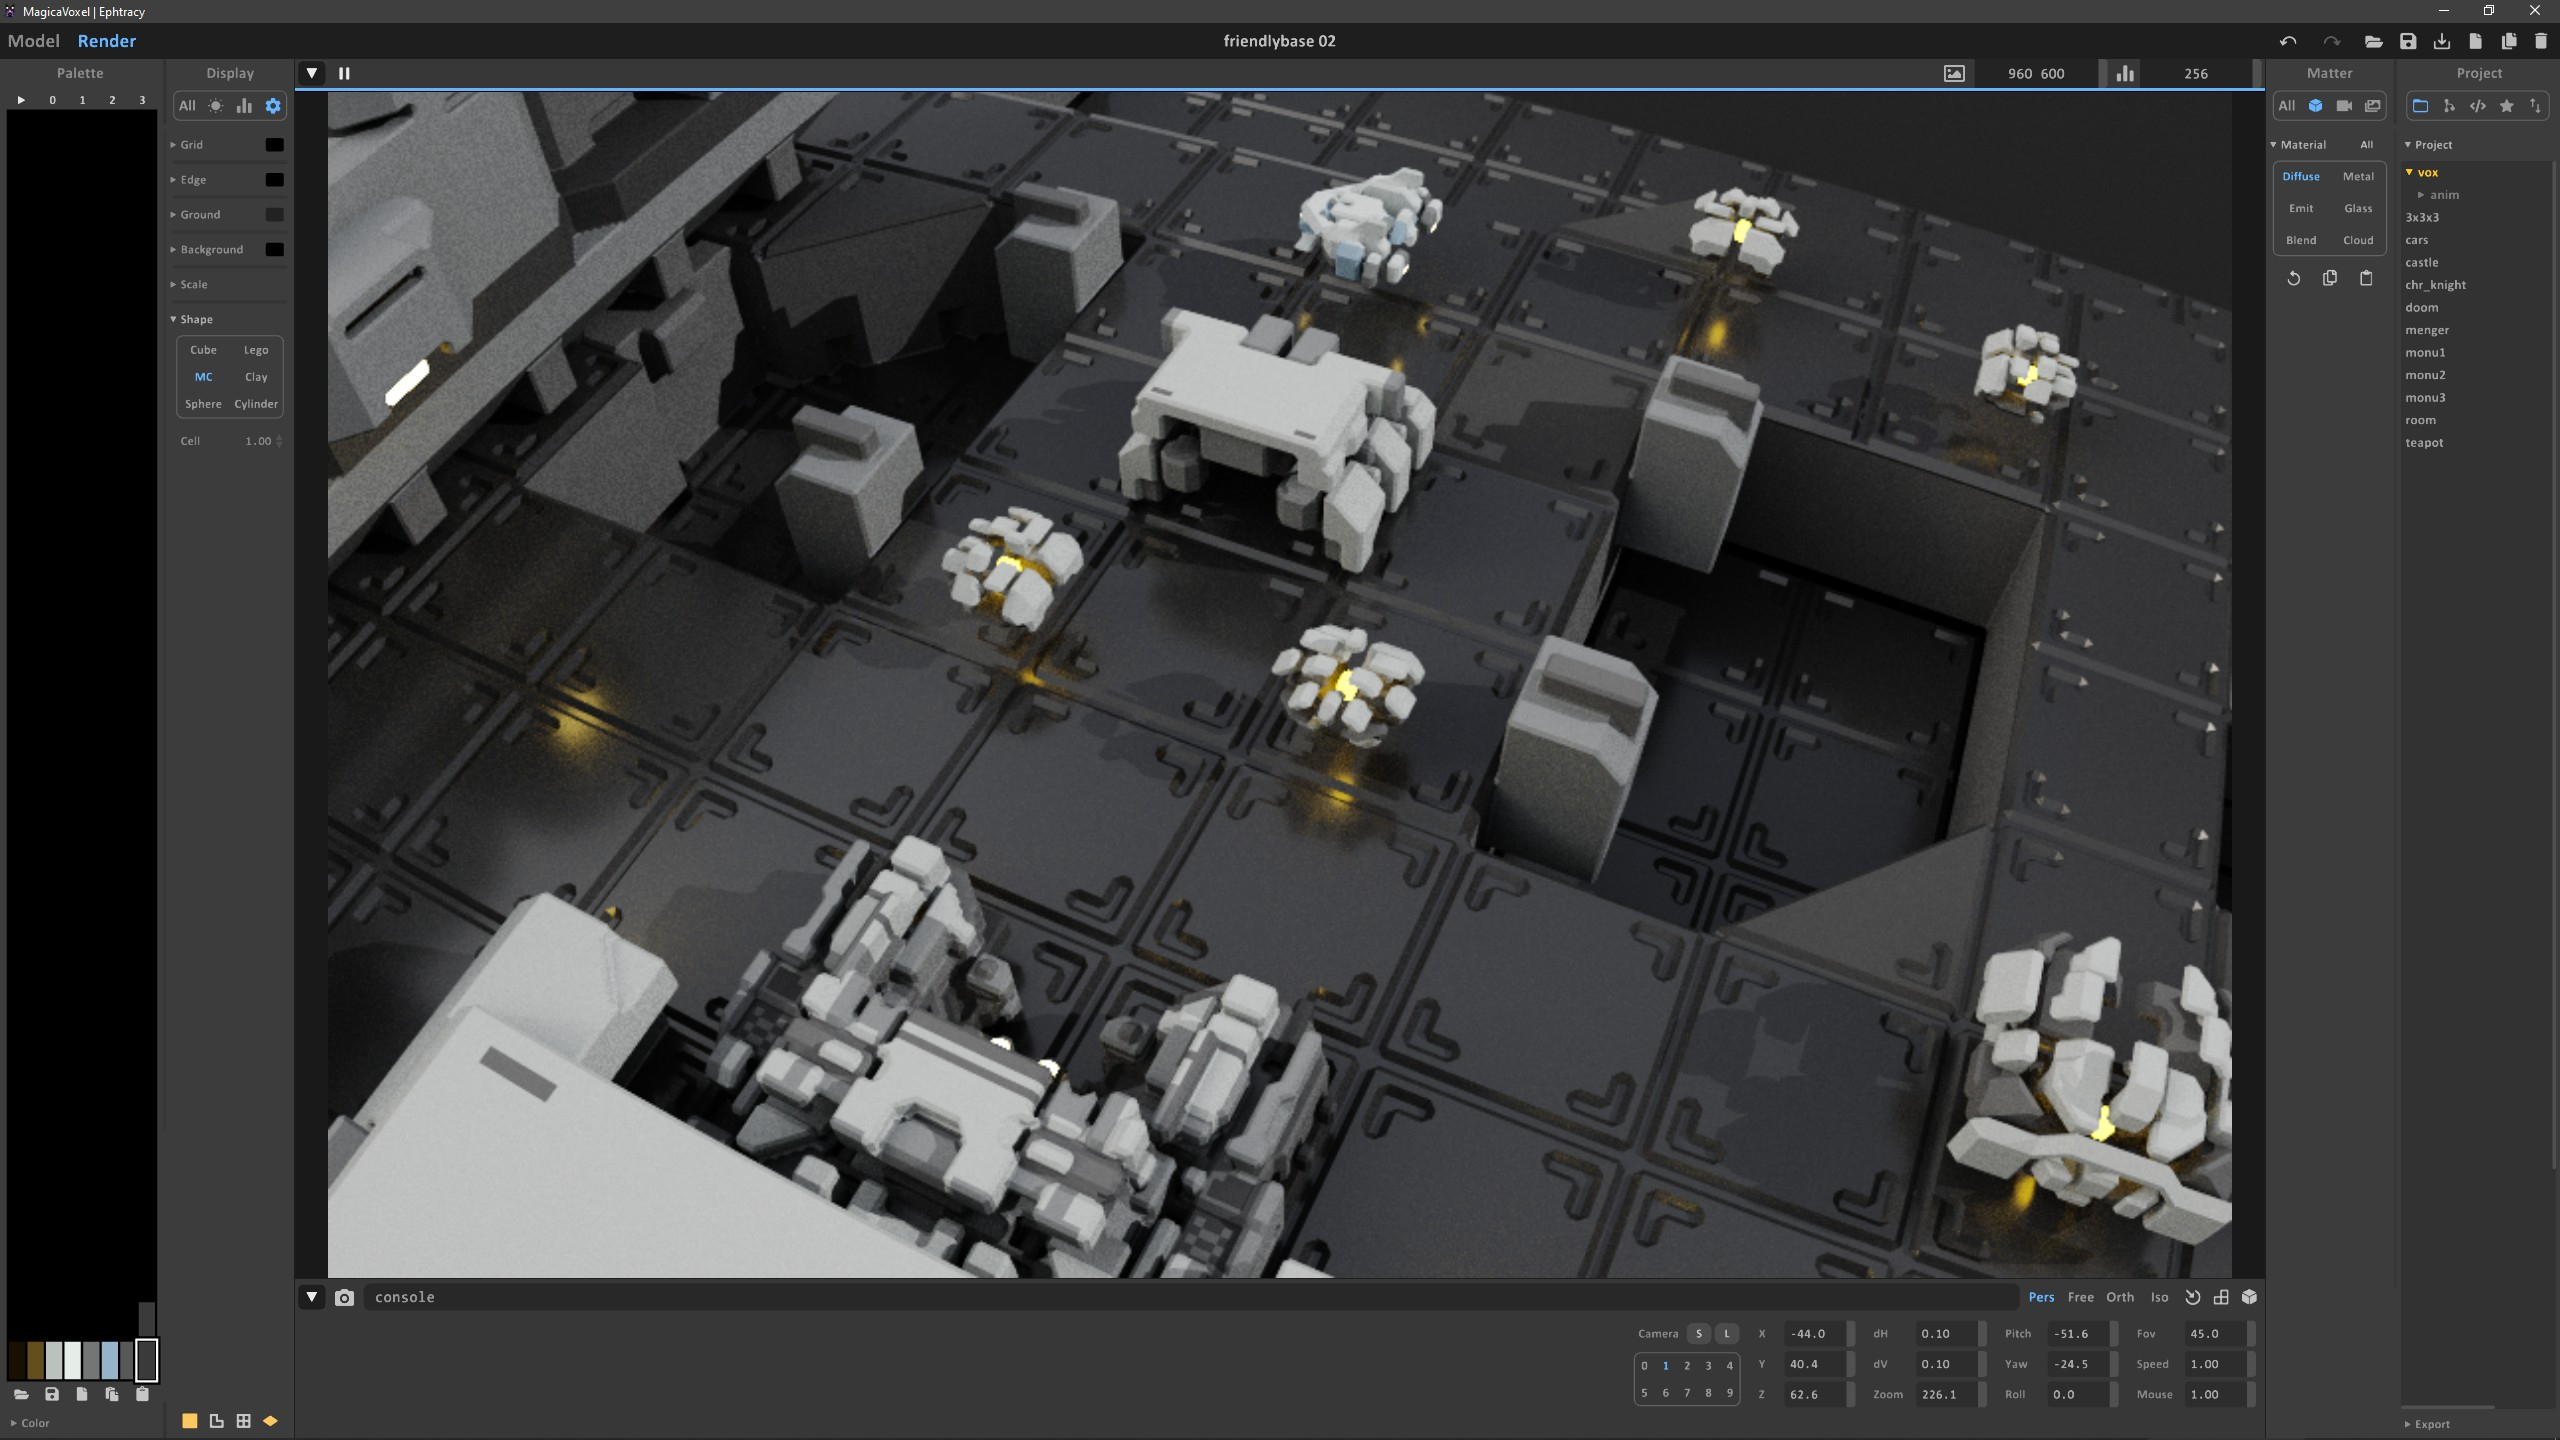2560x1440 pixels.
Task: Click the yellow diamond icon below Display panel
Action: click(x=270, y=1421)
